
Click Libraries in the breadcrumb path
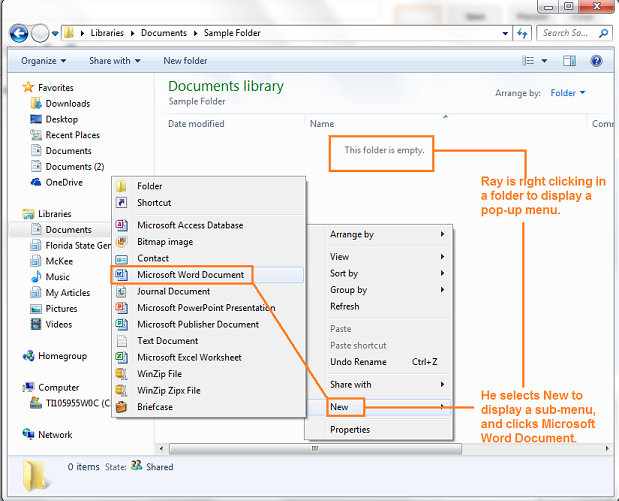point(107,33)
